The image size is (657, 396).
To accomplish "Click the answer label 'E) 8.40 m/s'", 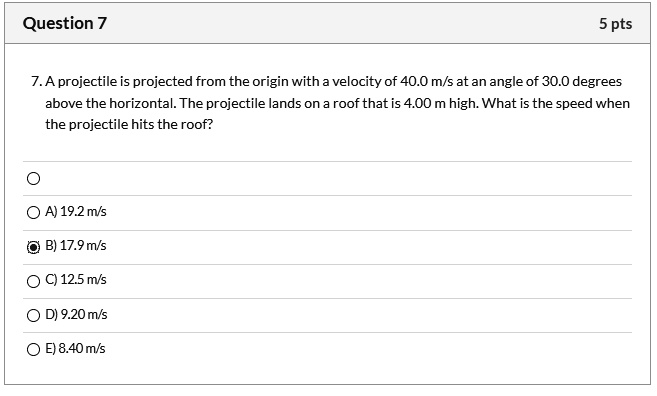I will (75, 348).
